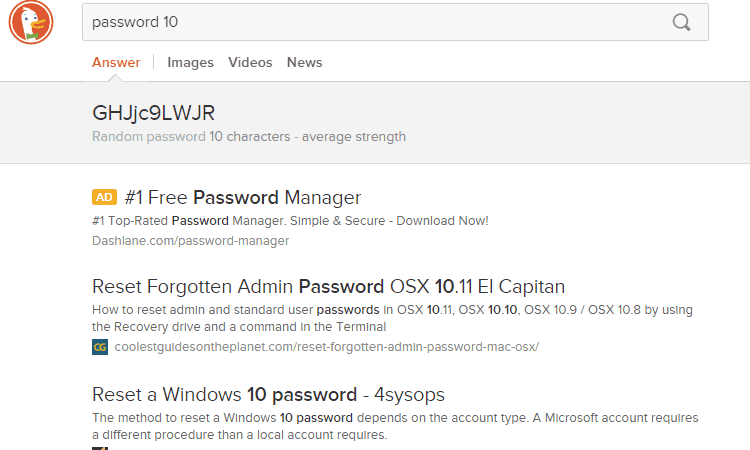Switch to the Images tab

tap(190, 62)
